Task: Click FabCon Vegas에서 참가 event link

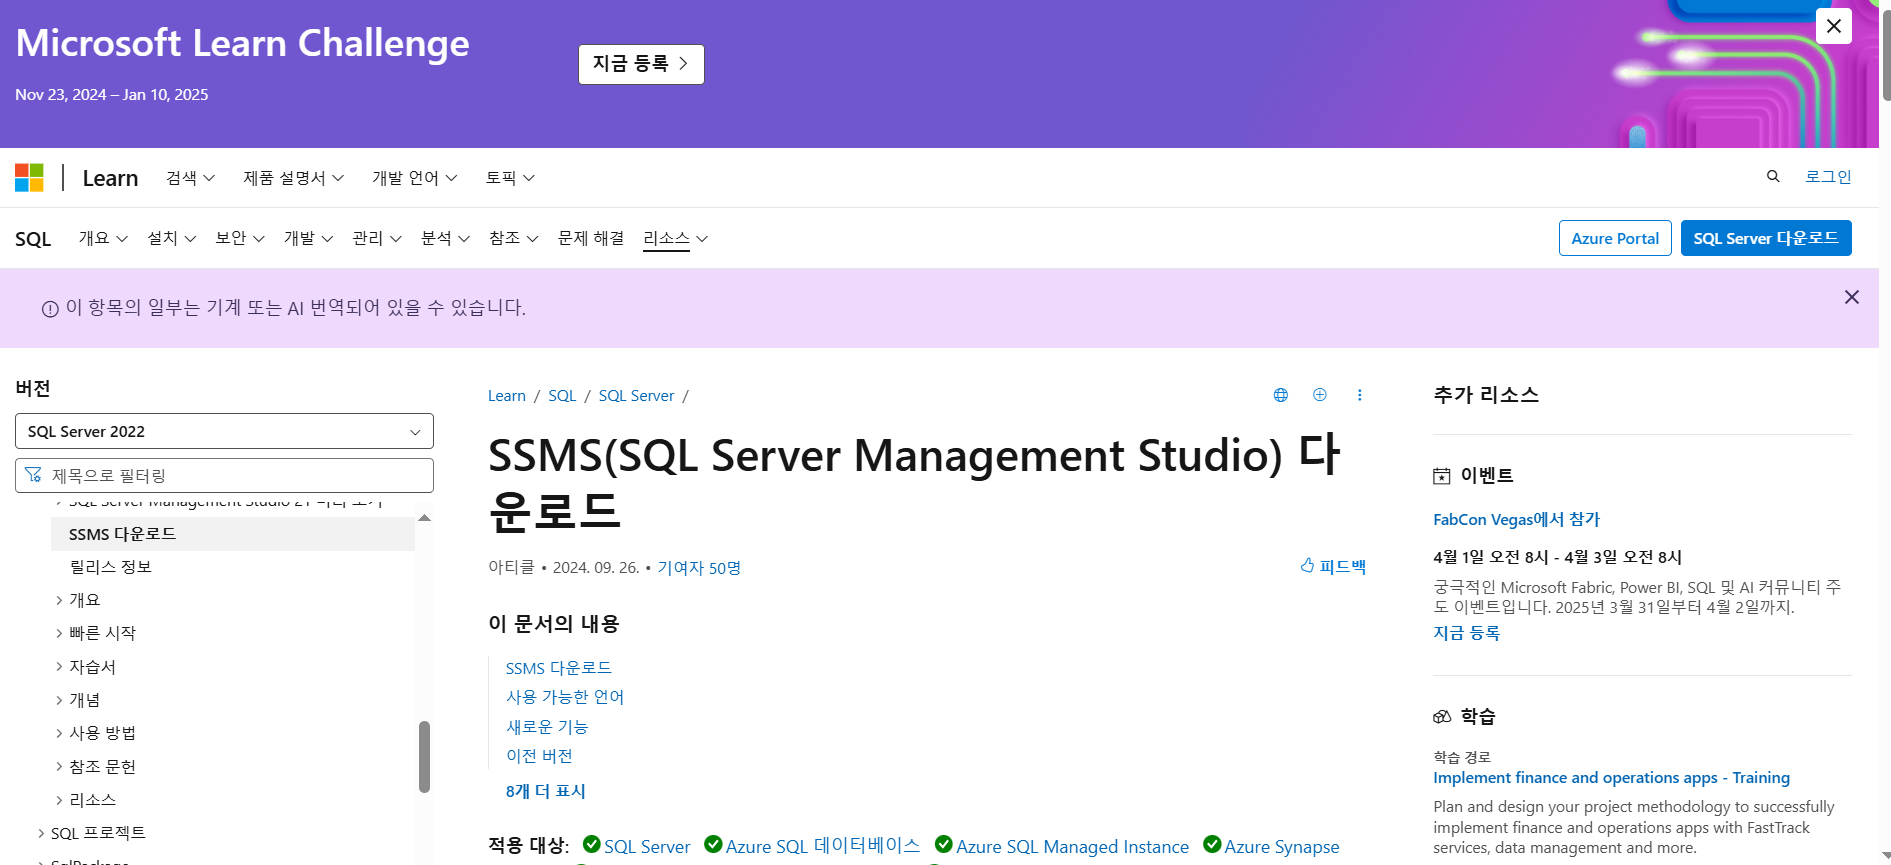Action: 1516,519
